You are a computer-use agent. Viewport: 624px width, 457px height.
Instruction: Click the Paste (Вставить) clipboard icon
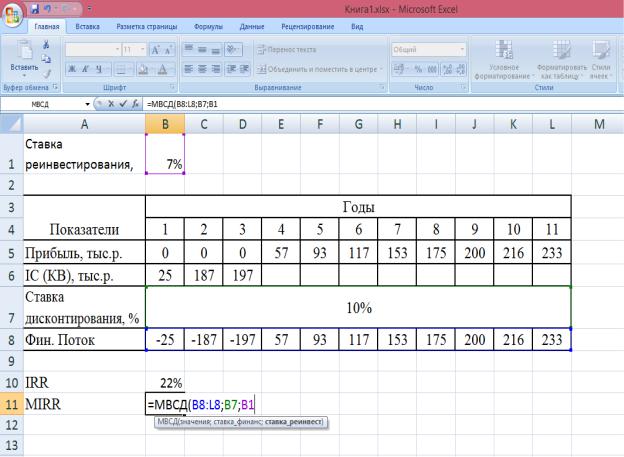click(25, 51)
